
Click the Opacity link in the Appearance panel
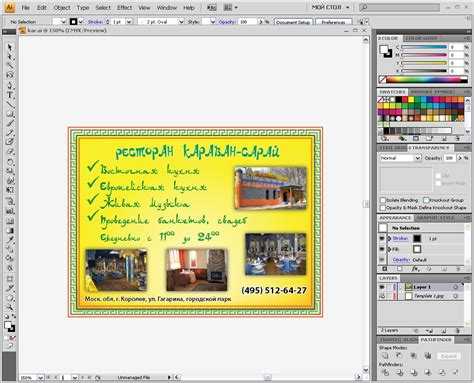[x=401, y=260]
